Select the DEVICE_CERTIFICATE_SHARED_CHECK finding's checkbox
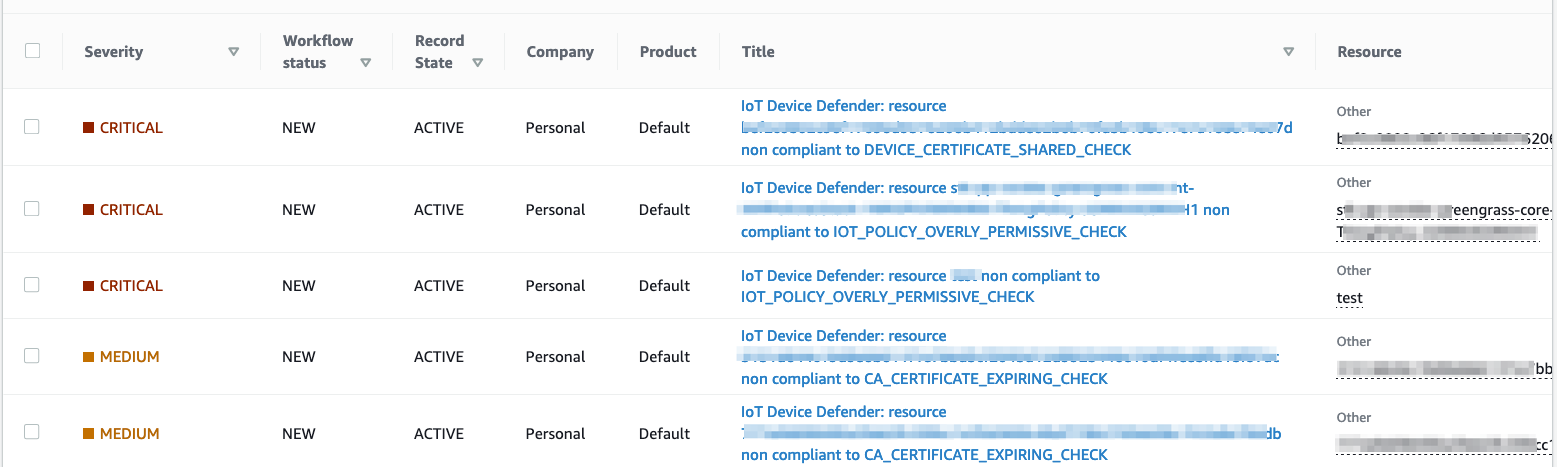 [32, 127]
